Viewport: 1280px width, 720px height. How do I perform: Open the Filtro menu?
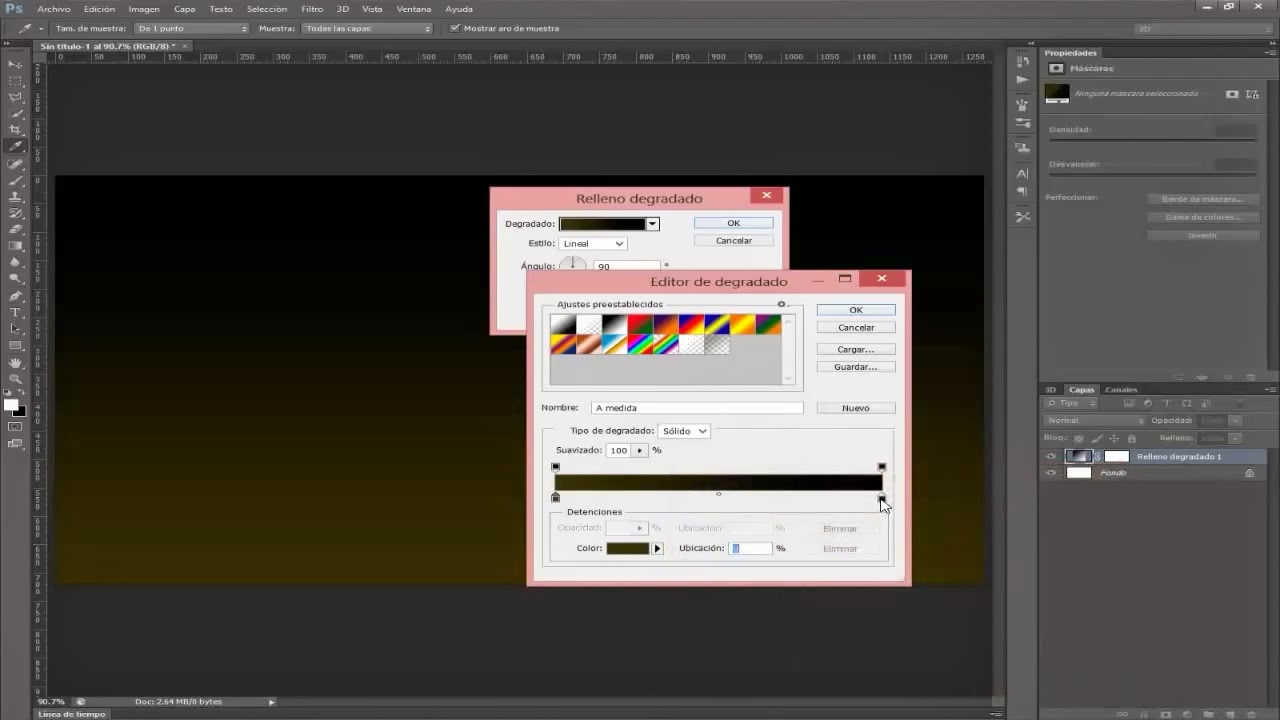(x=312, y=9)
